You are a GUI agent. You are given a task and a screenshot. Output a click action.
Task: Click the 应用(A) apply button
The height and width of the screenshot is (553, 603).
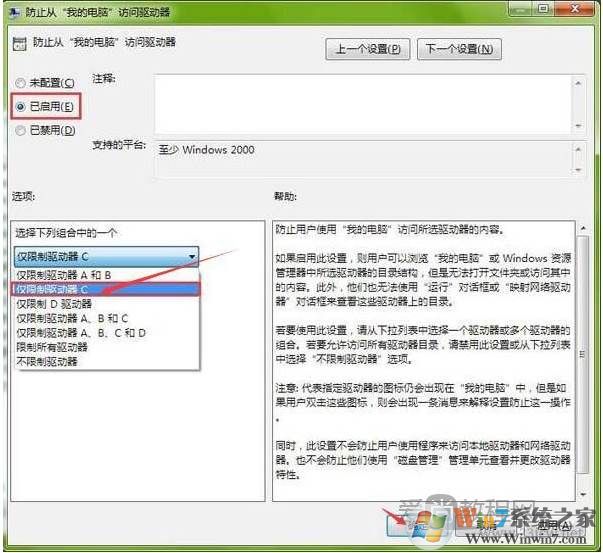tap(553, 525)
